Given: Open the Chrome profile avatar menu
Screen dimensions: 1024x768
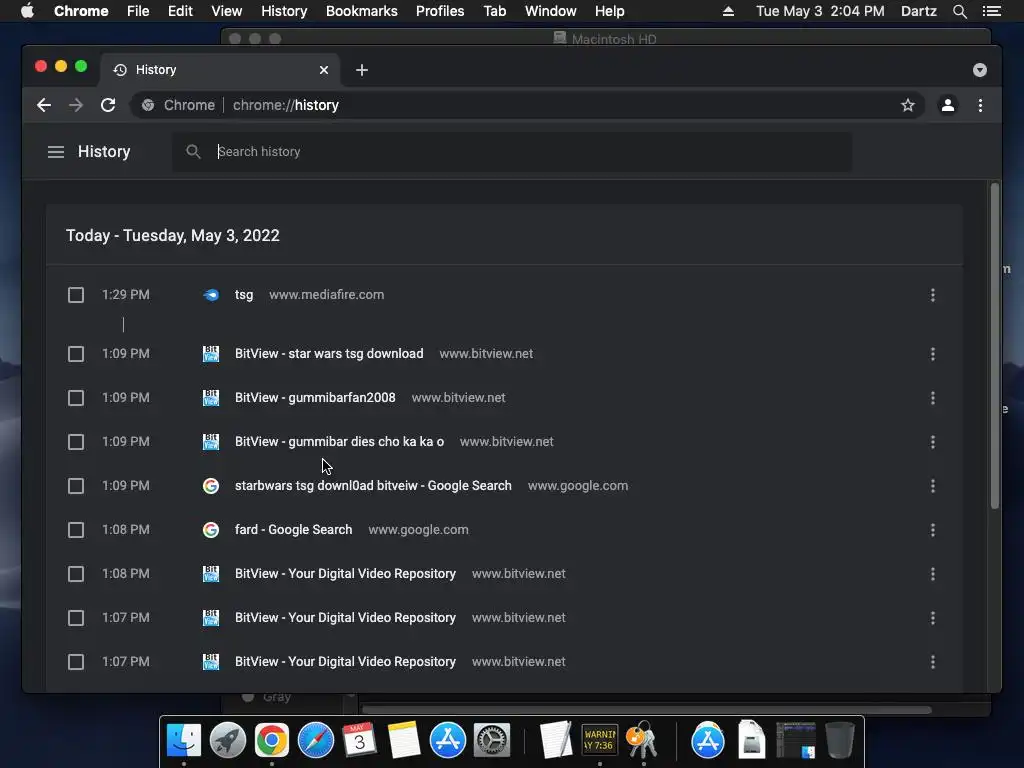Looking at the screenshot, I should (948, 105).
